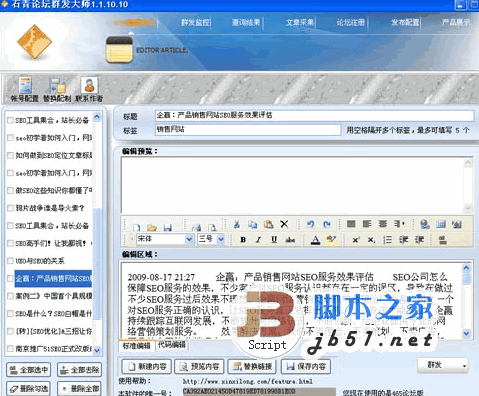
Task: Toggle strikethrough formatting
Action: click(290, 240)
